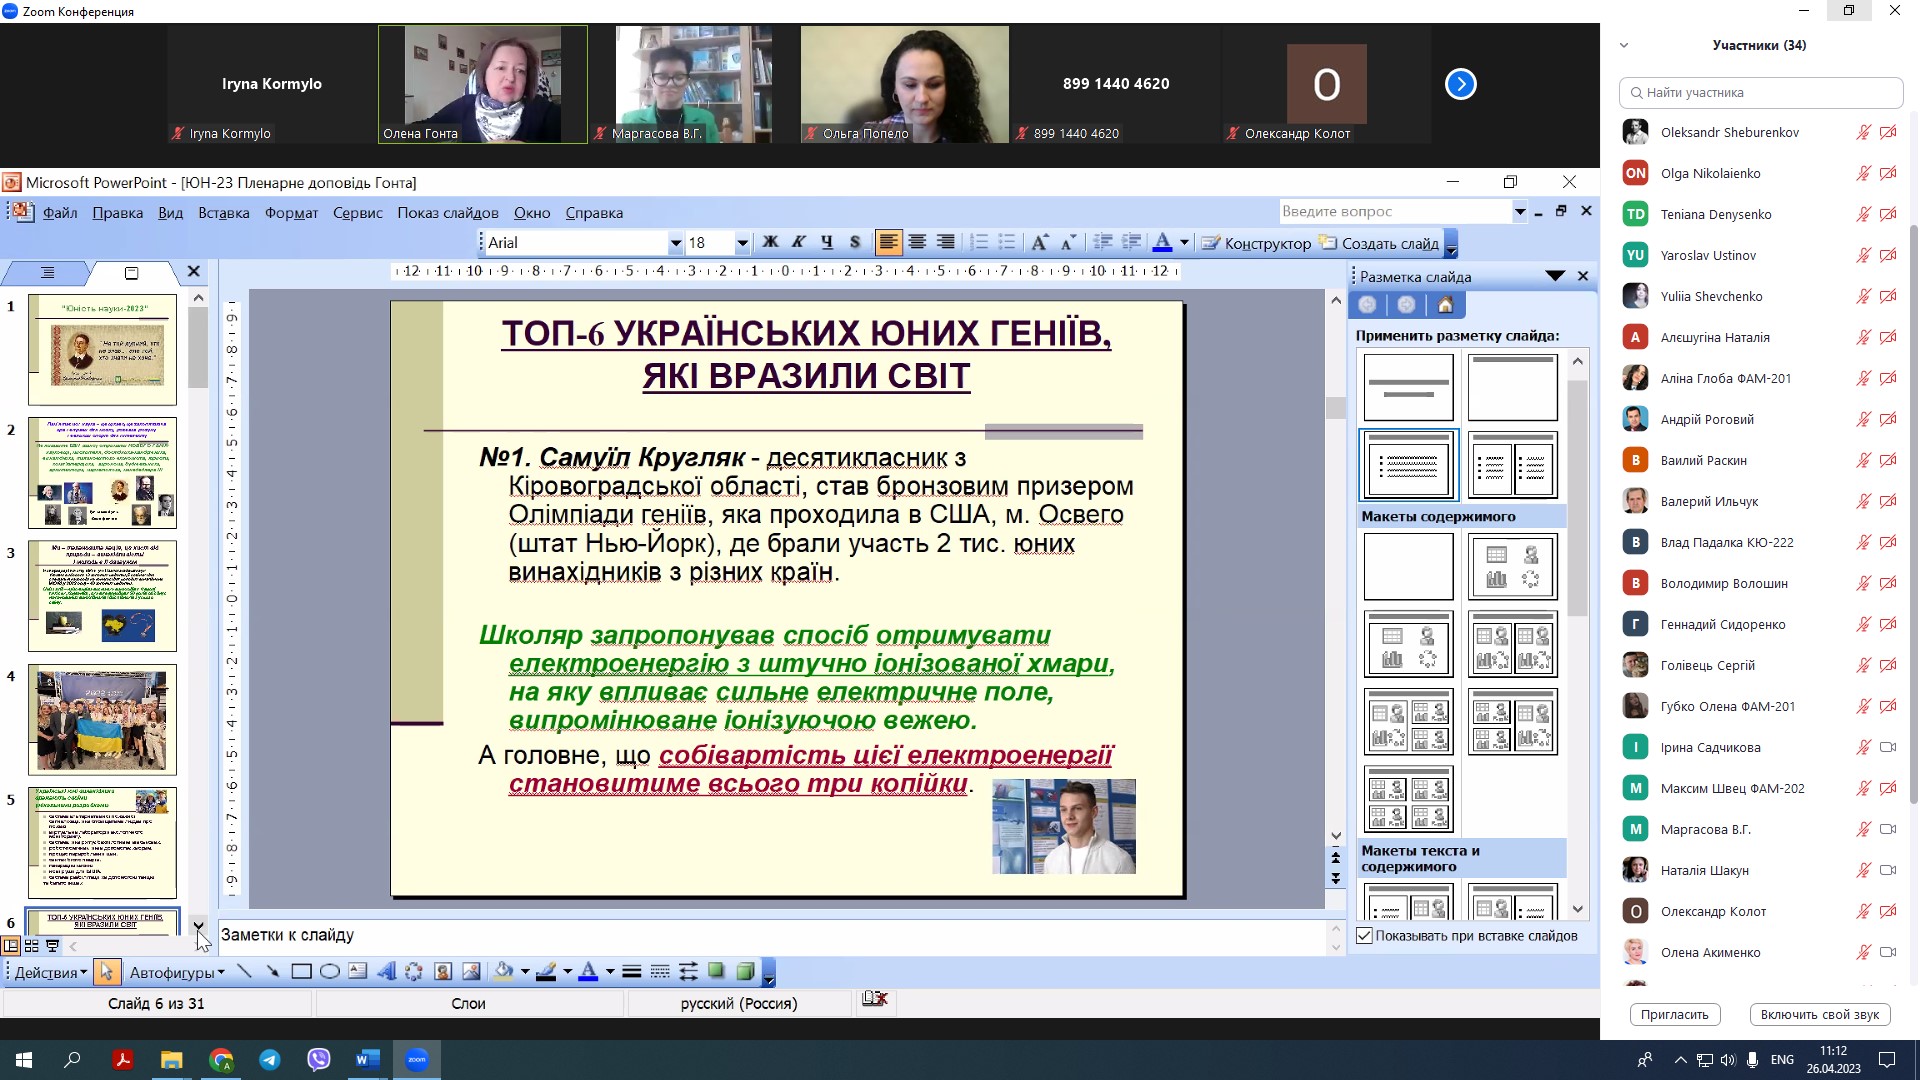1920x1080 pixels.
Task: Select the Rectangle drawing tool
Action: coord(301,972)
